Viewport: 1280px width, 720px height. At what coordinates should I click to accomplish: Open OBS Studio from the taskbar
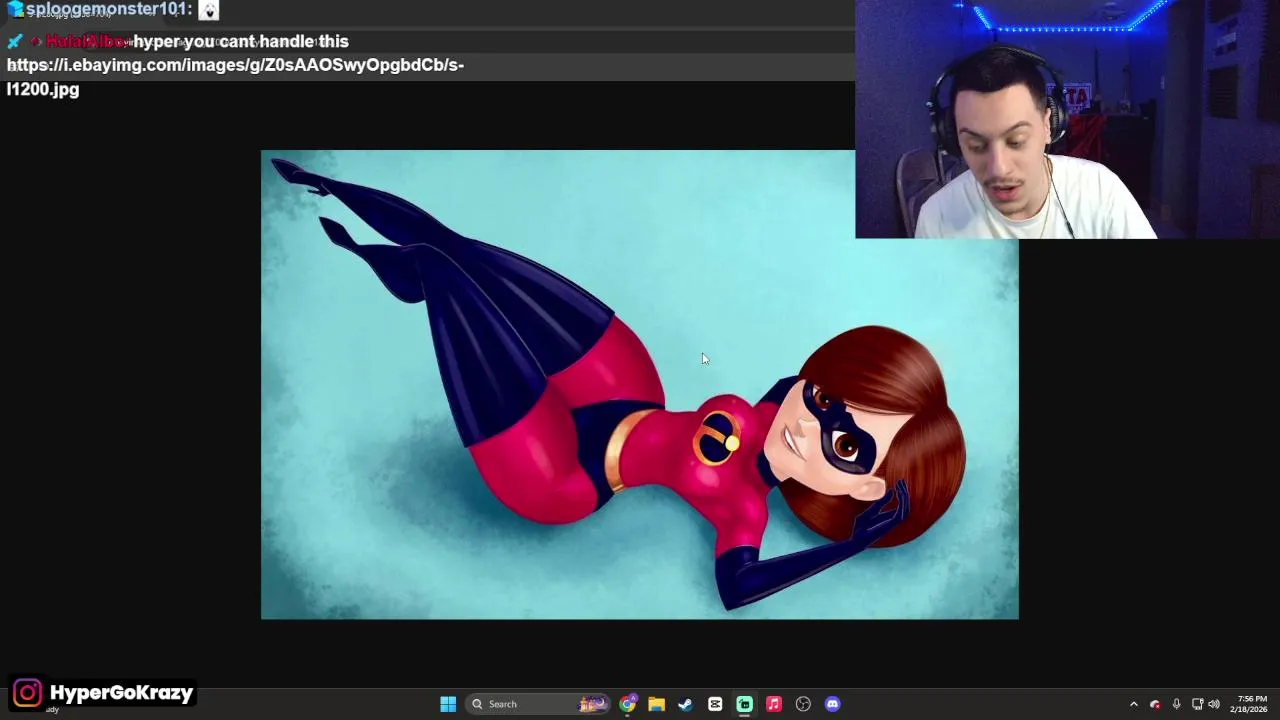pyautogui.click(x=803, y=704)
